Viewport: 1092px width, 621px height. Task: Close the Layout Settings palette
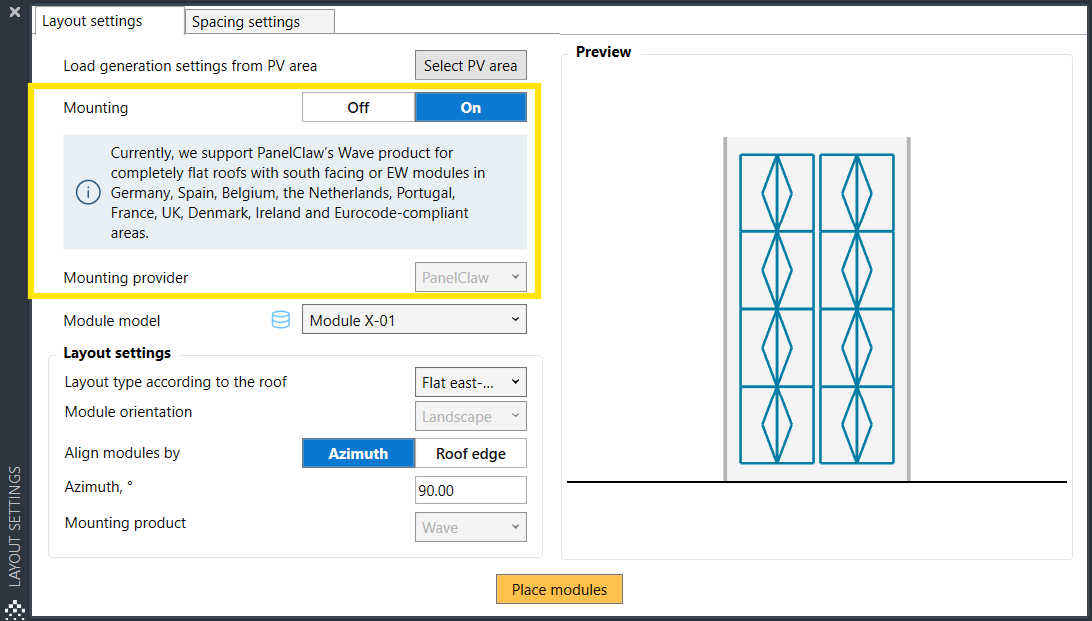(15, 12)
